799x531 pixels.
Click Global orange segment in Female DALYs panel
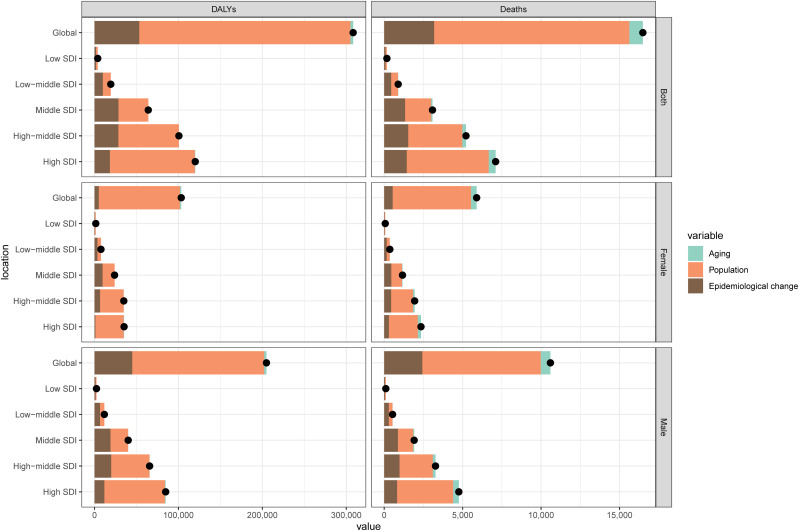[x=140, y=198]
